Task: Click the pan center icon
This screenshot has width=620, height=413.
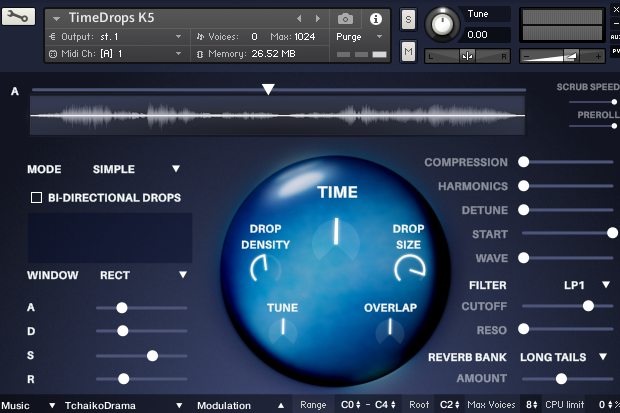Action: pos(467,56)
